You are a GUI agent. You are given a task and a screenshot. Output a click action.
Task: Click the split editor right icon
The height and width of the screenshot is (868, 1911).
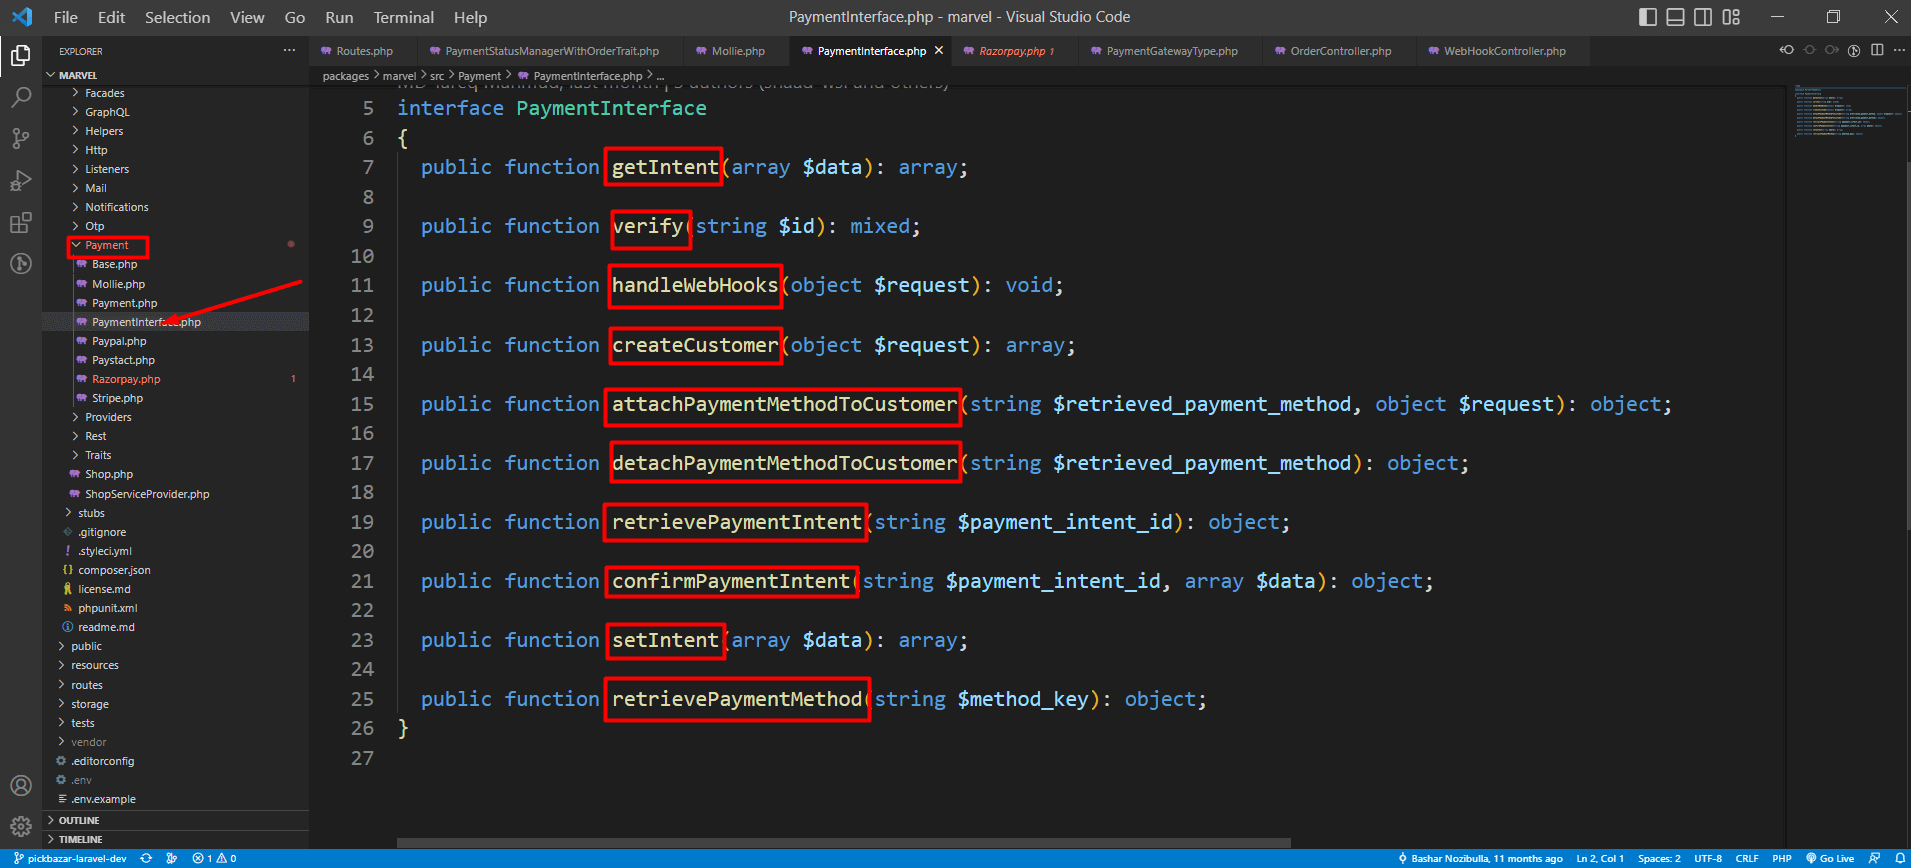click(1877, 51)
